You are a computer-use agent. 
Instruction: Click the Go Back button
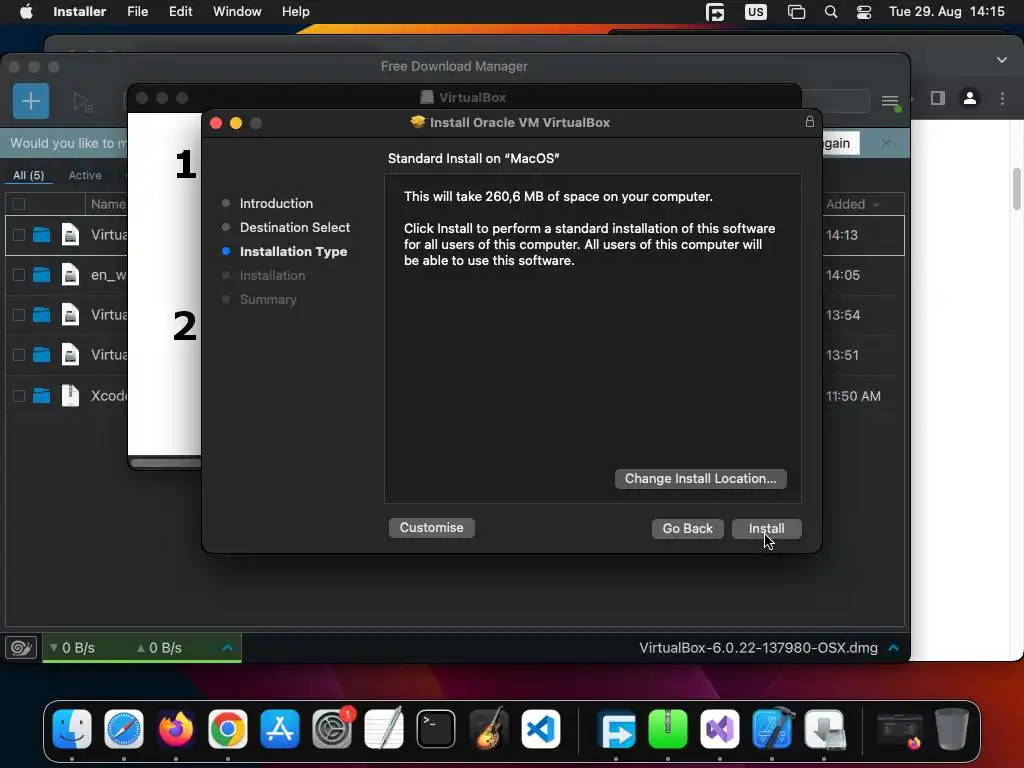coord(687,528)
